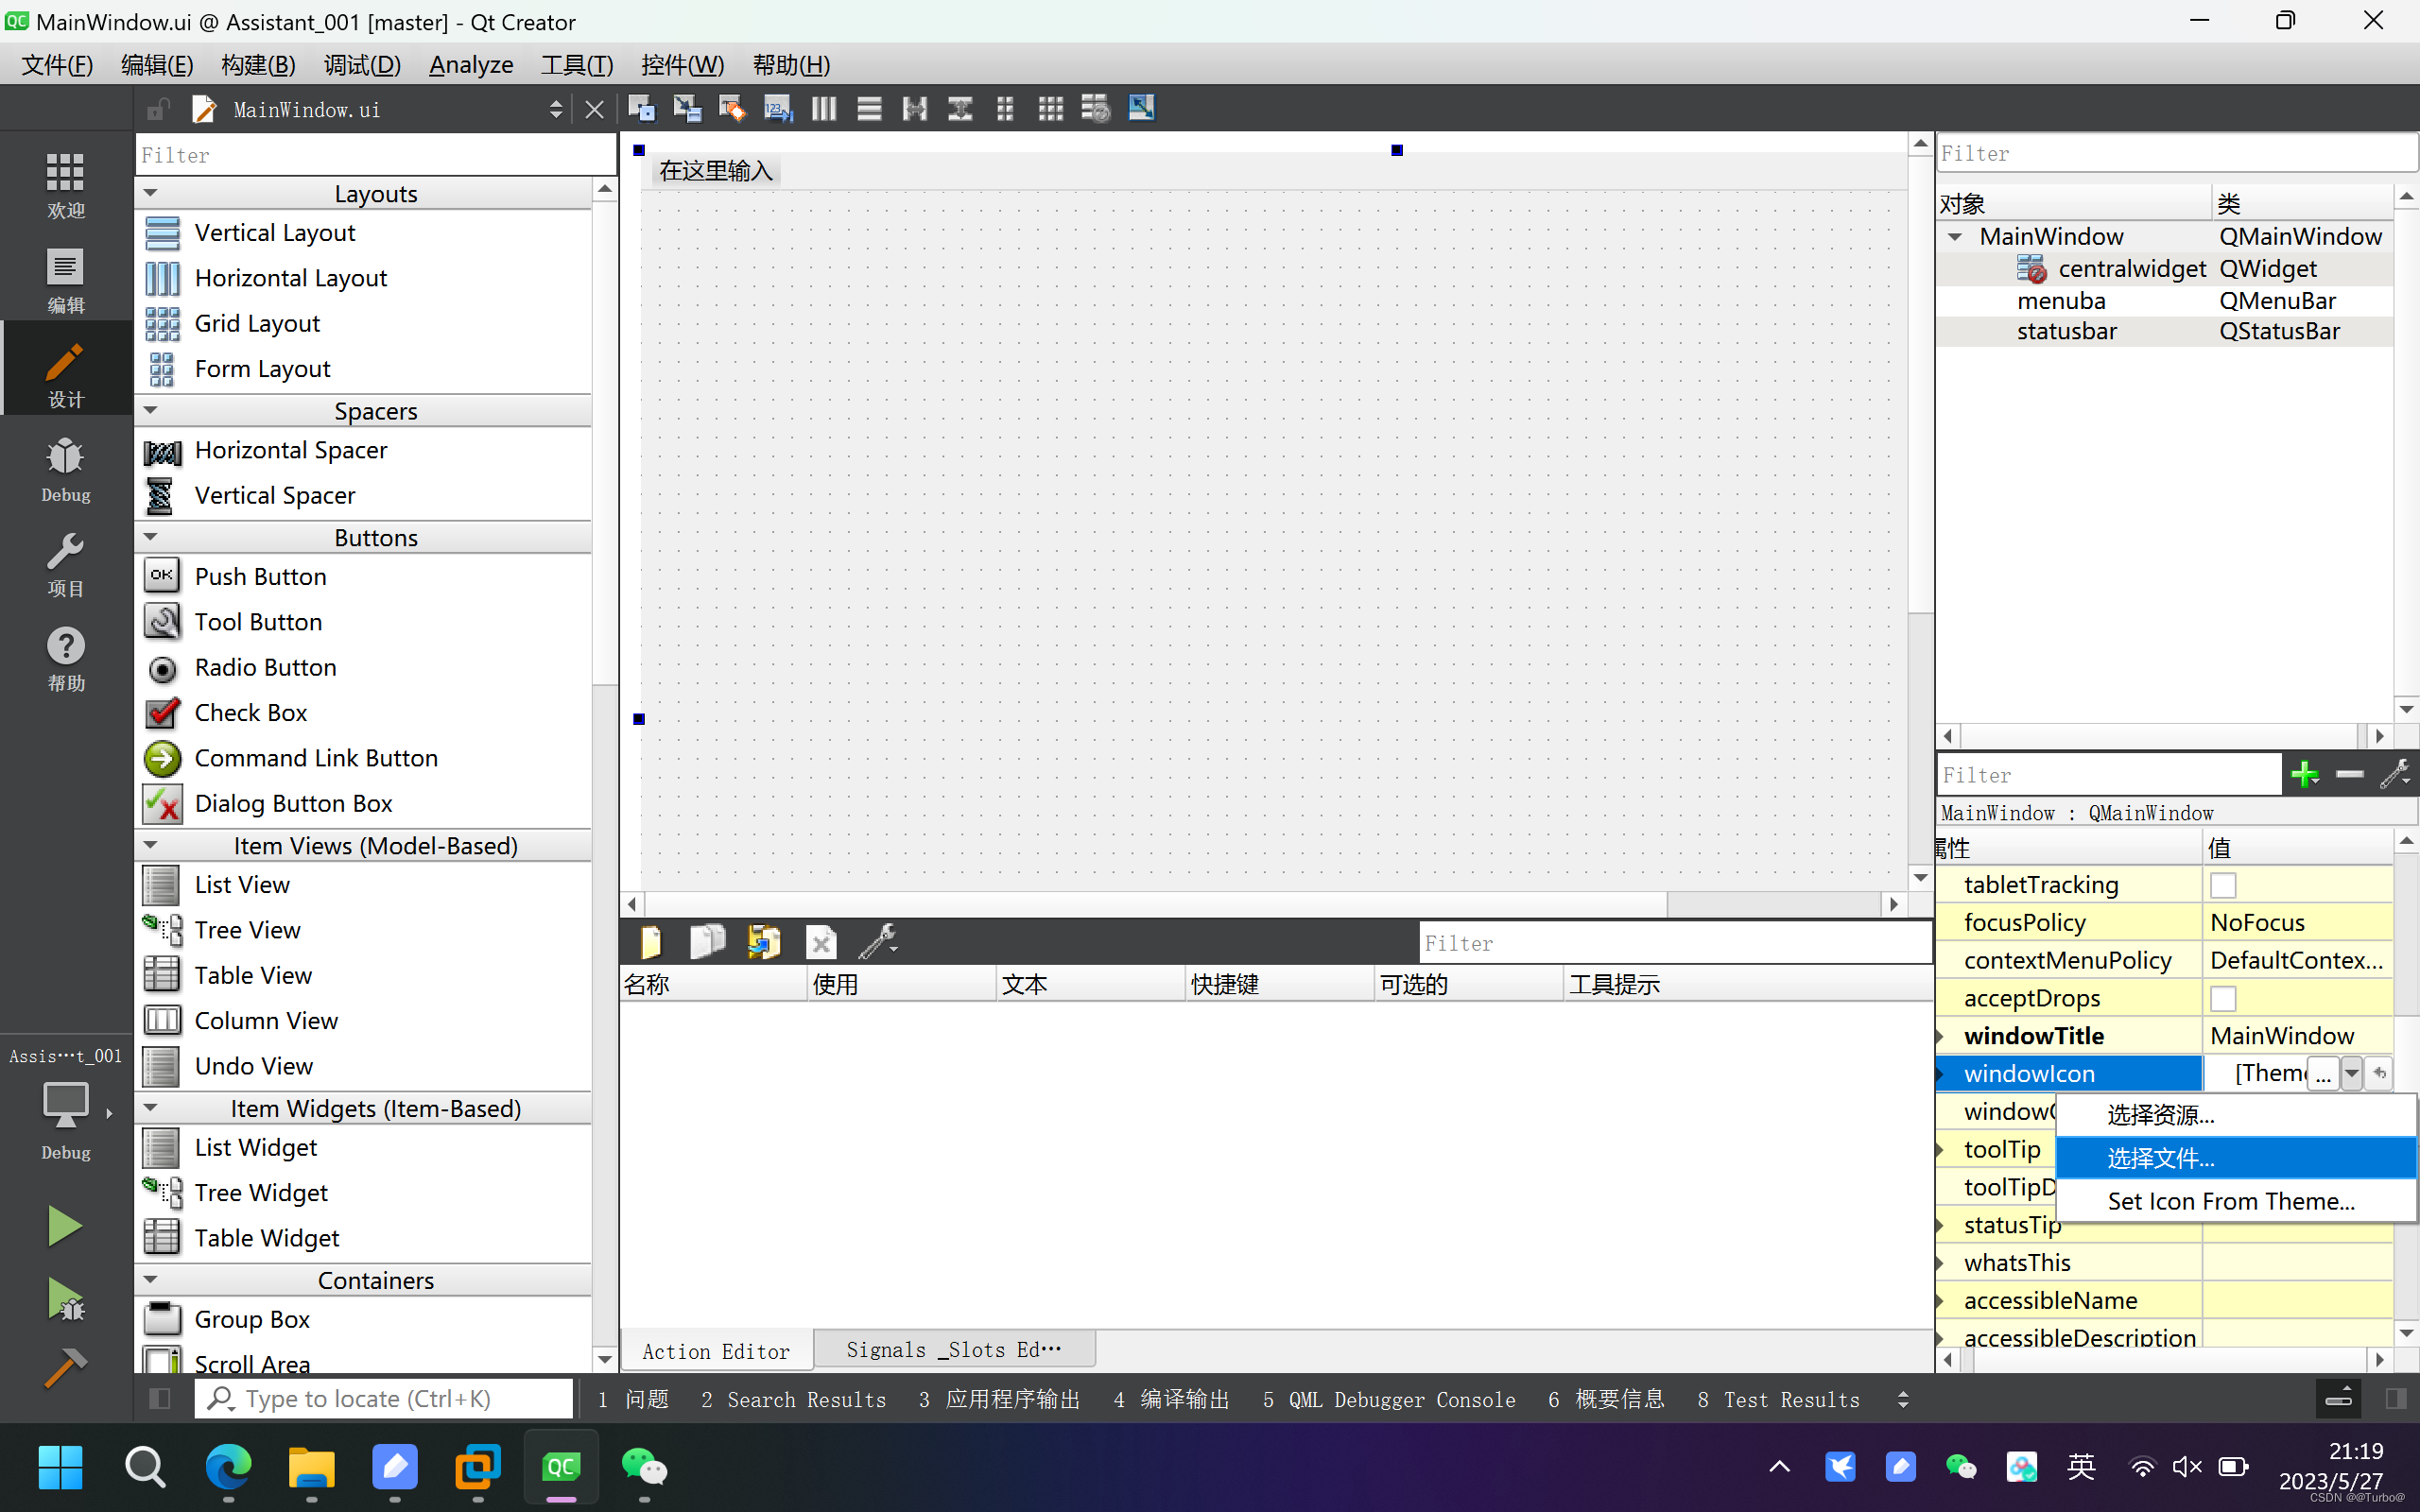Open windowIcon value dropdown arrow
The height and width of the screenshot is (1512, 2420).
tap(2351, 1073)
